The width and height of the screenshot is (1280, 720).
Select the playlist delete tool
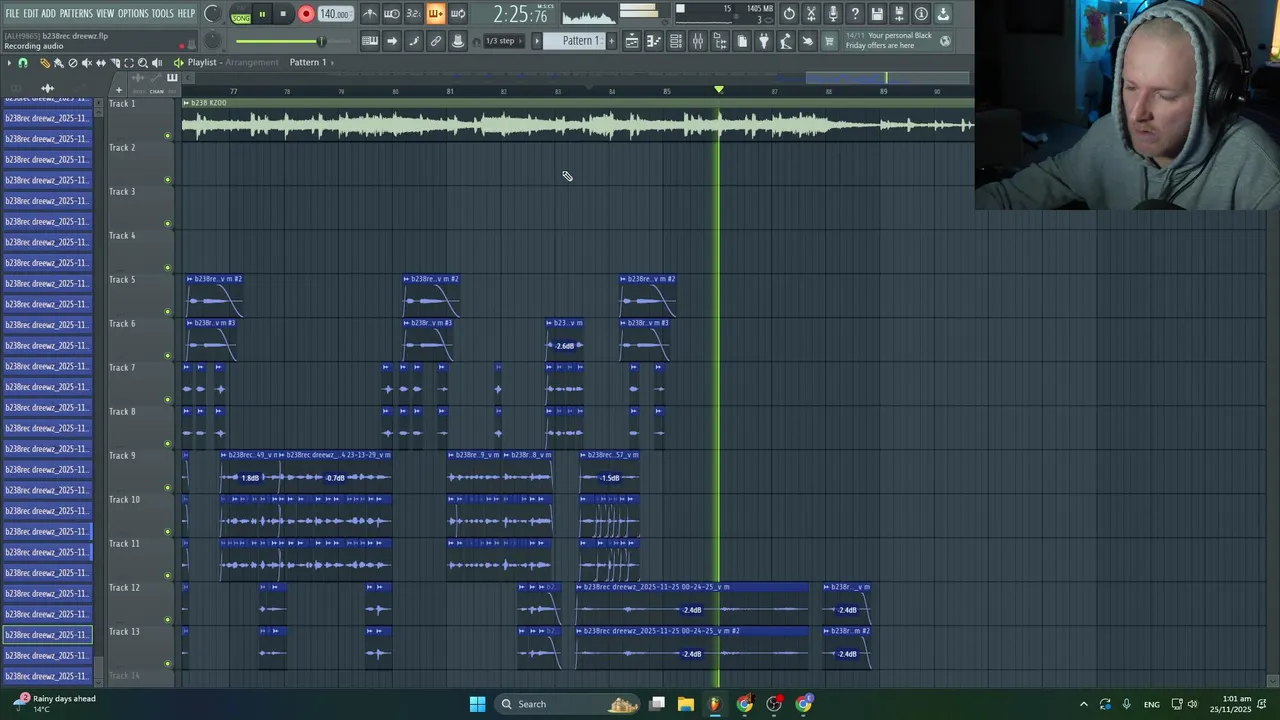73,63
